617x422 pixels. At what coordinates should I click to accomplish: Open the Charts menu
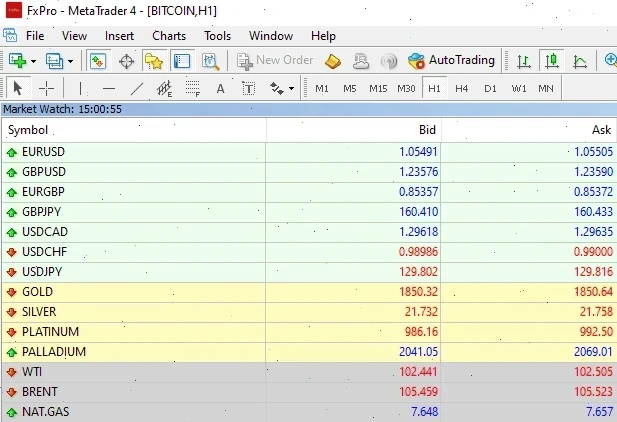169,35
